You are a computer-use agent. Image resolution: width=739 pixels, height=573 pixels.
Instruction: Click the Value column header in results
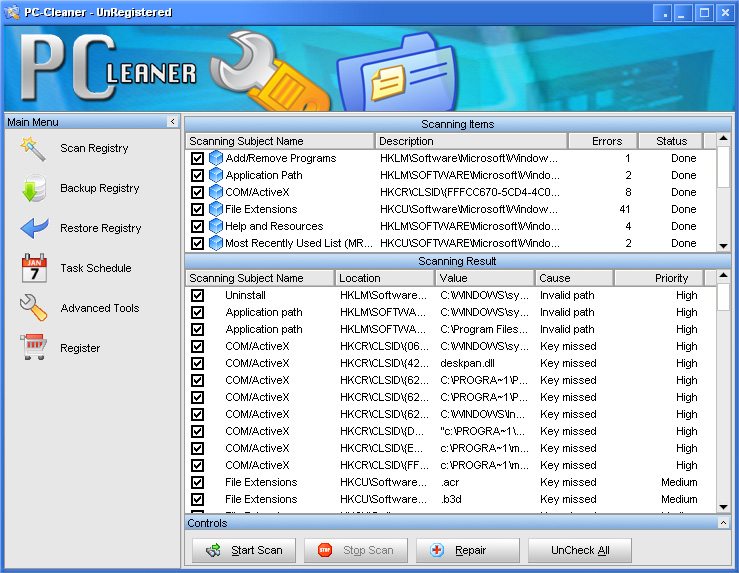pos(485,278)
